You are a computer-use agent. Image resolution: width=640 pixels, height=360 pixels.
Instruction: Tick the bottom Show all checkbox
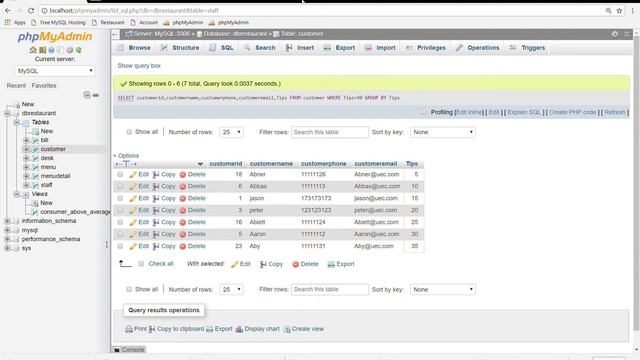[129, 289]
